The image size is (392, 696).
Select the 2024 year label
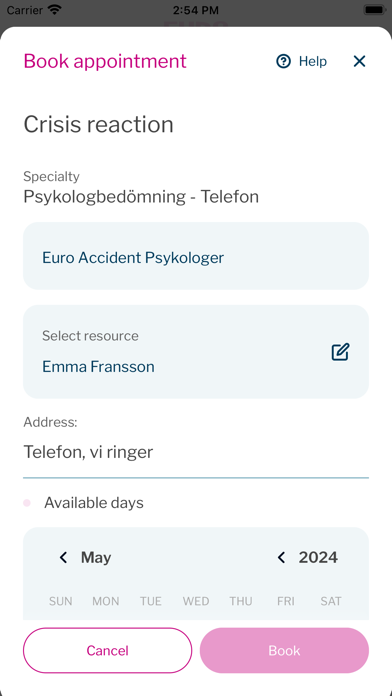pyautogui.click(x=318, y=558)
